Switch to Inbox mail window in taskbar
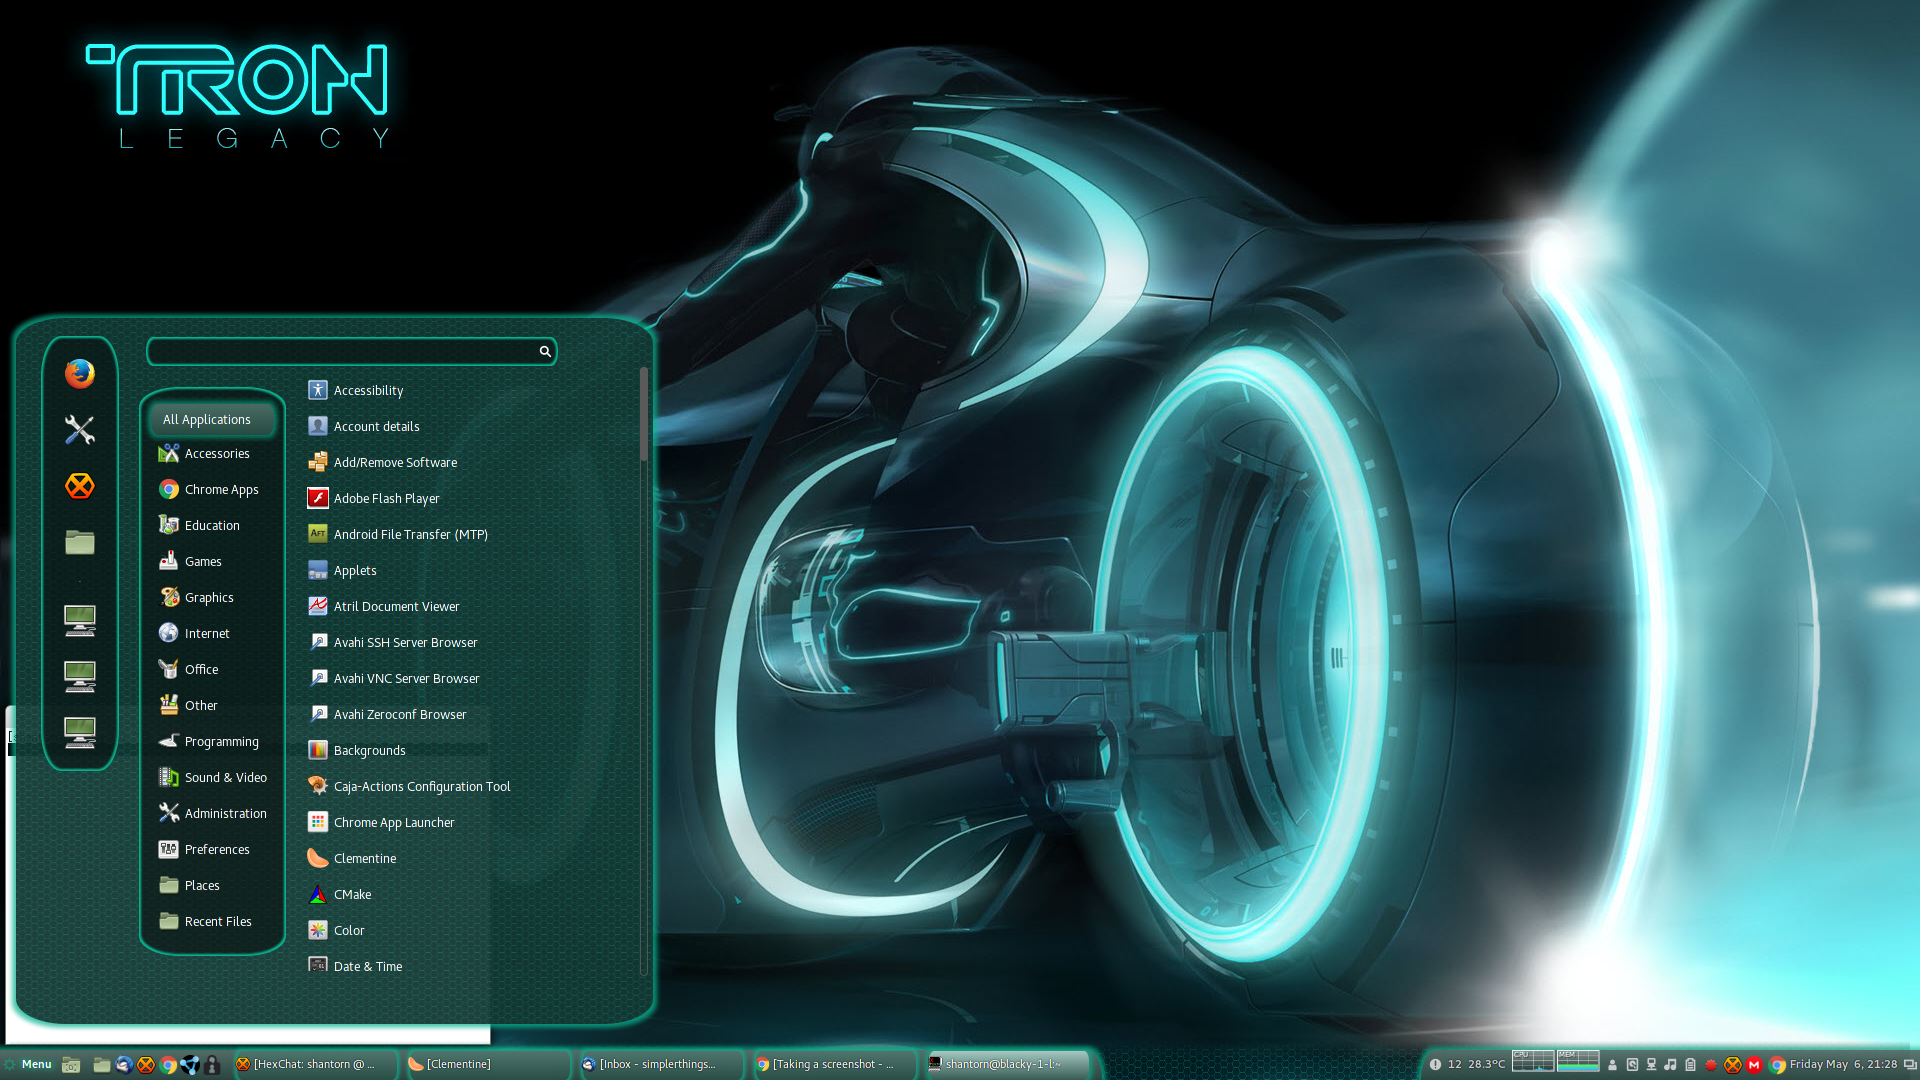 [x=660, y=1064]
